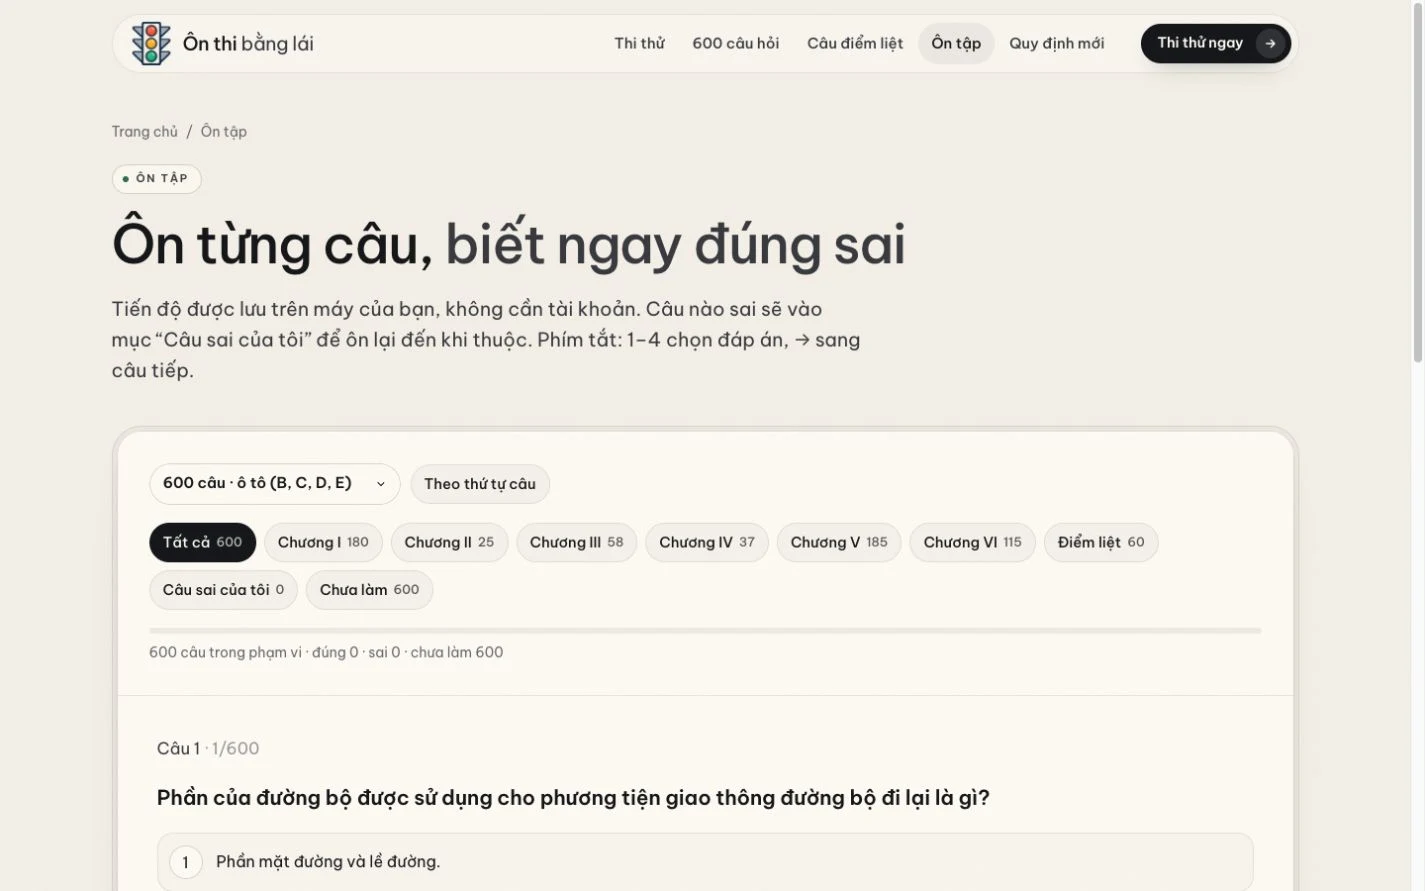
Task: Click the ÔN TẬP badge label
Action: (x=157, y=179)
